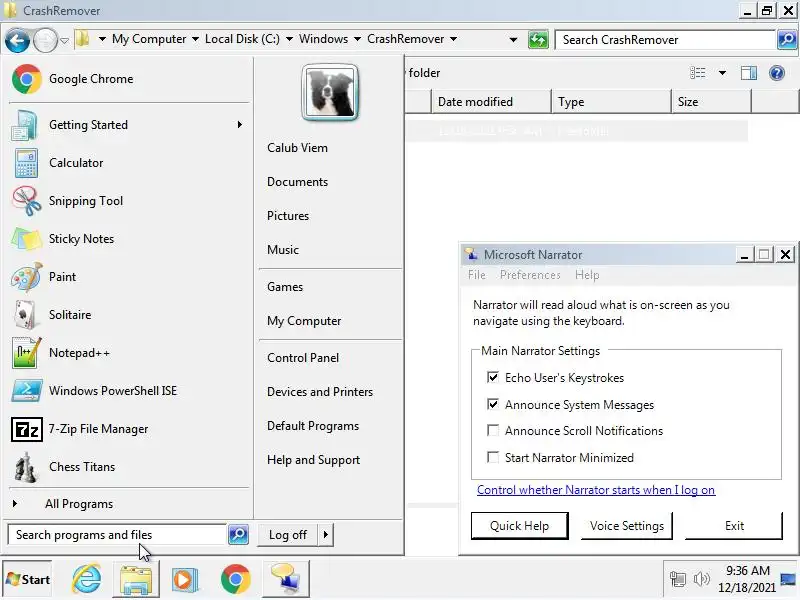This screenshot has height=600, width=800.
Task: Click the Explorer Back arrow button
Action: [17, 40]
